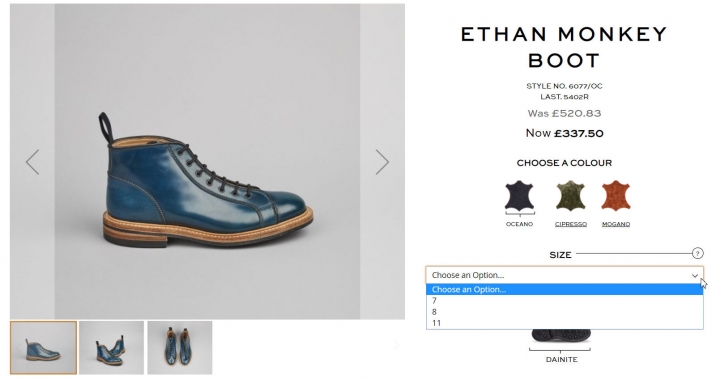This screenshot has height=379, width=720.
Task: Choose size 11 from the list
Action: click(565, 323)
